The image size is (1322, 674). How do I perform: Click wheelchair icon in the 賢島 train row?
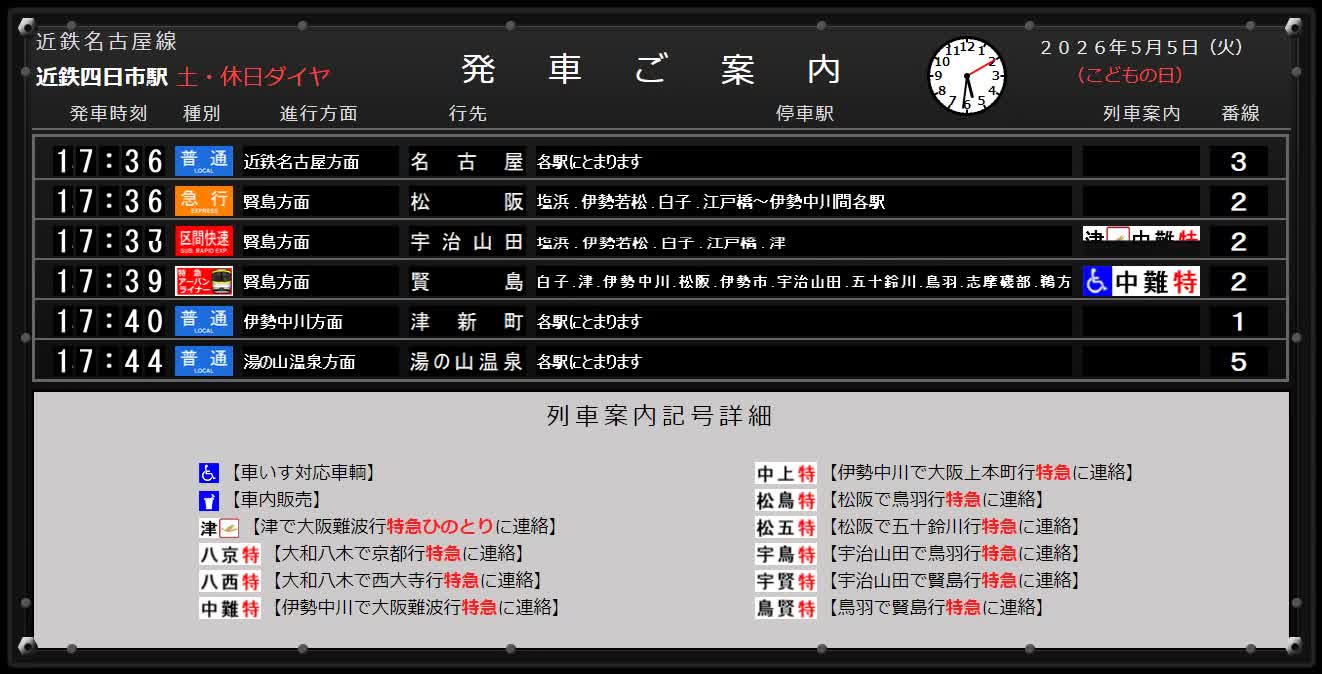1097,281
